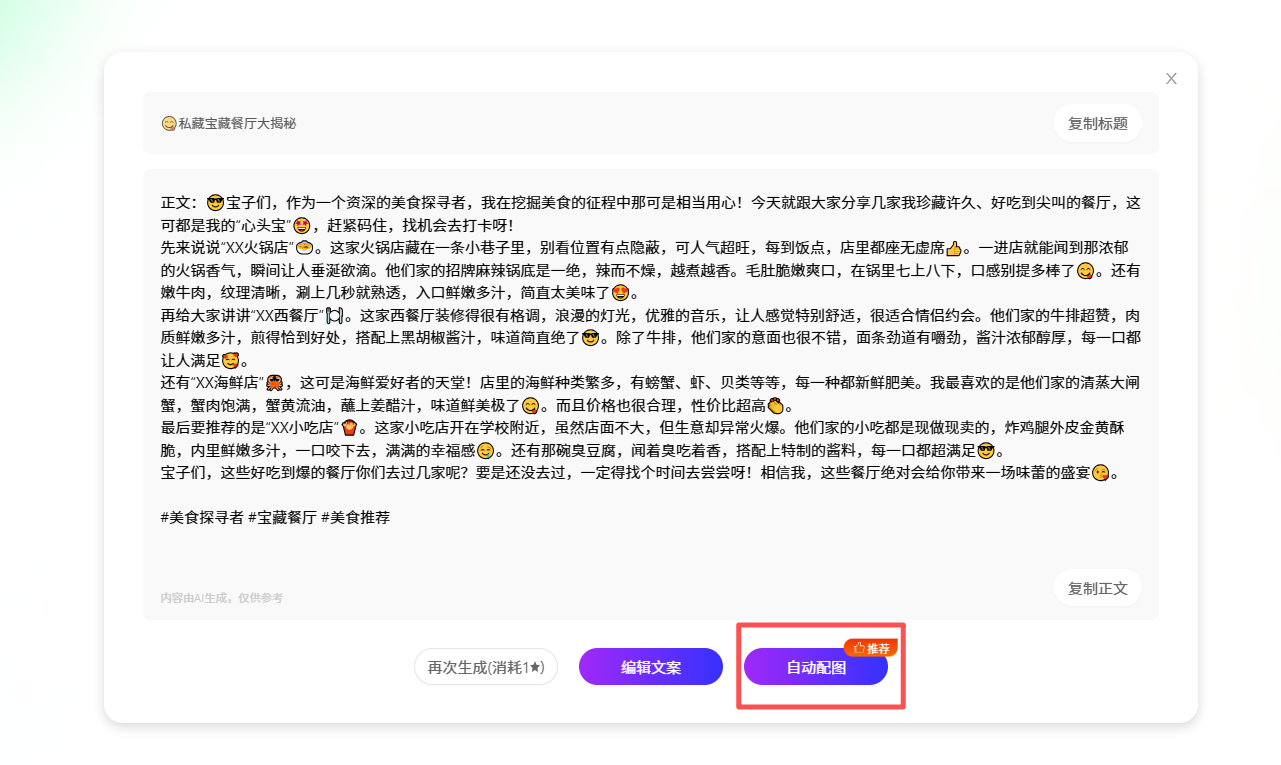Viewport: 1281px width, 765px height.
Task: Open the 编辑文案 editor
Action: [x=650, y=667]
